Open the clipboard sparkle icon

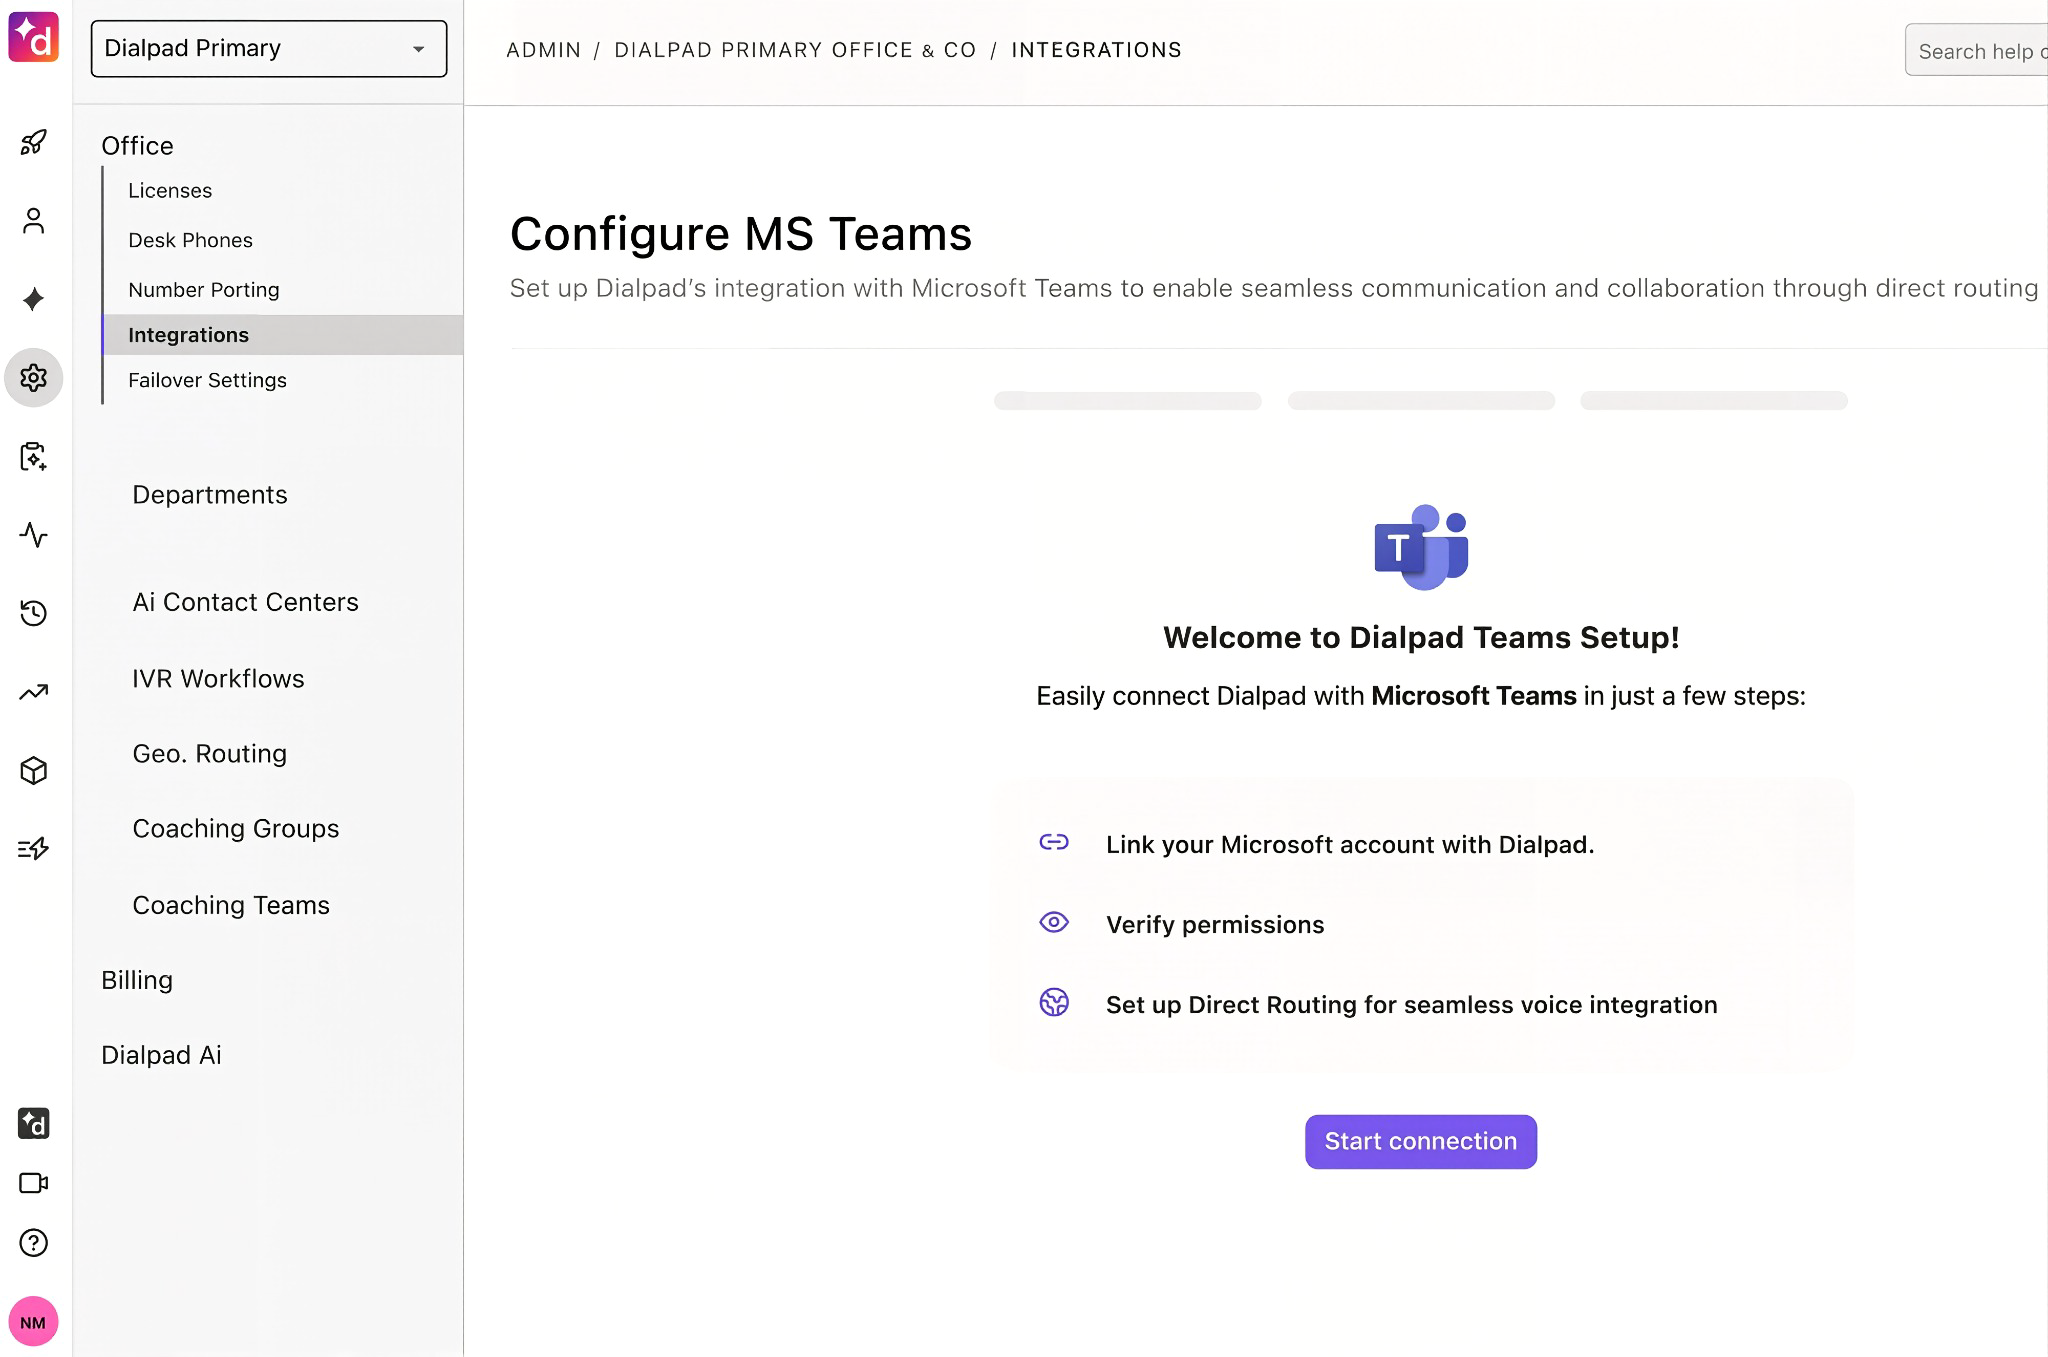pos(33,456)
